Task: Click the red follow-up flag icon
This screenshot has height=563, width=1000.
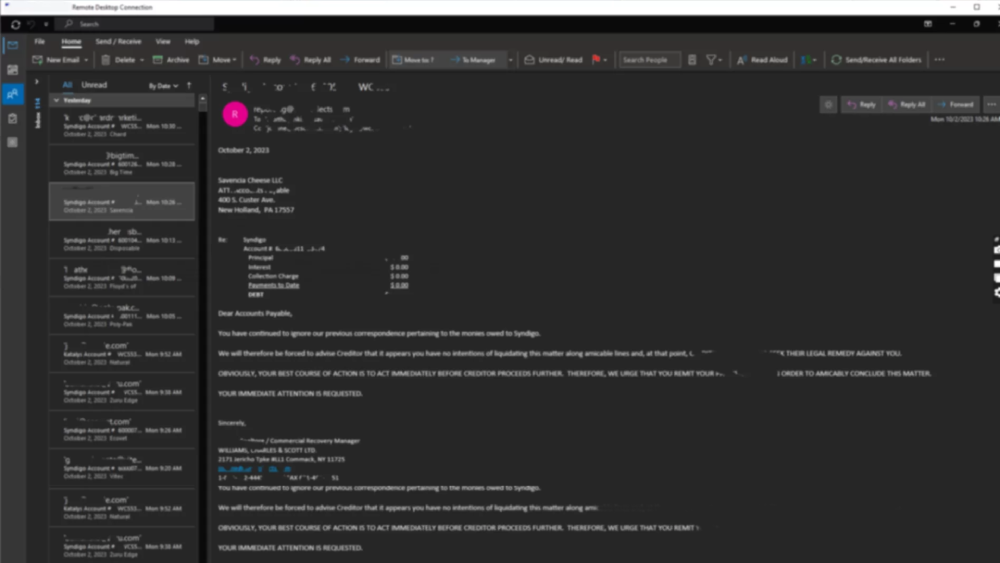Action: pyautogui.click(x=597, y=60)
